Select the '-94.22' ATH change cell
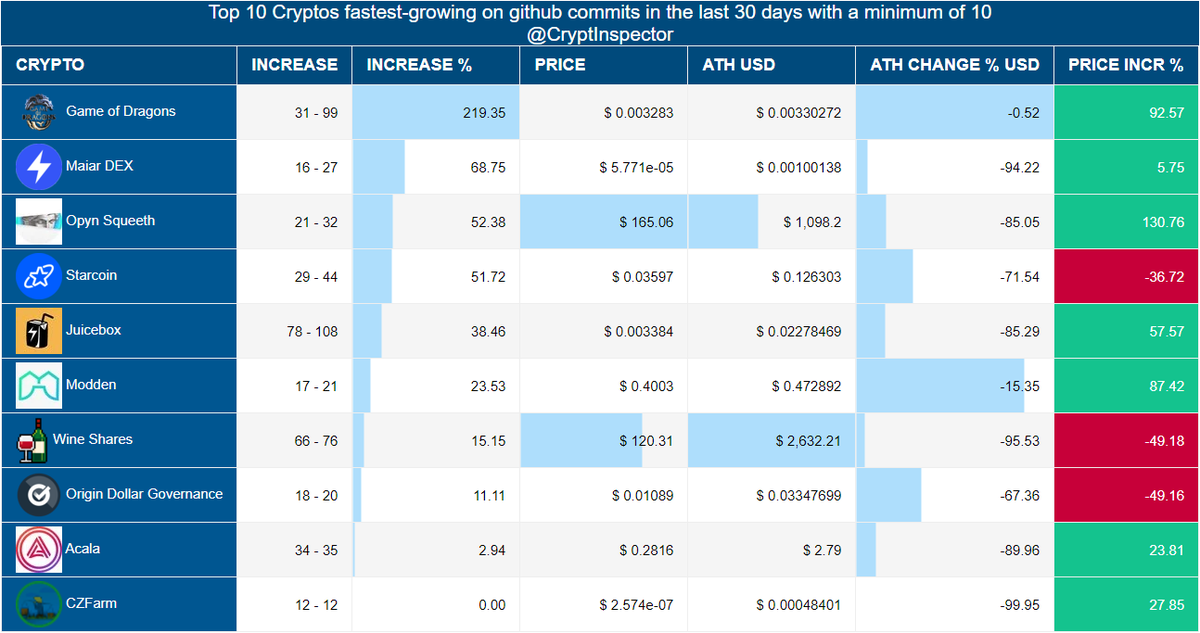Image resolution: width=1200 pixels, height=633 pixels. [x=955, y=167]
